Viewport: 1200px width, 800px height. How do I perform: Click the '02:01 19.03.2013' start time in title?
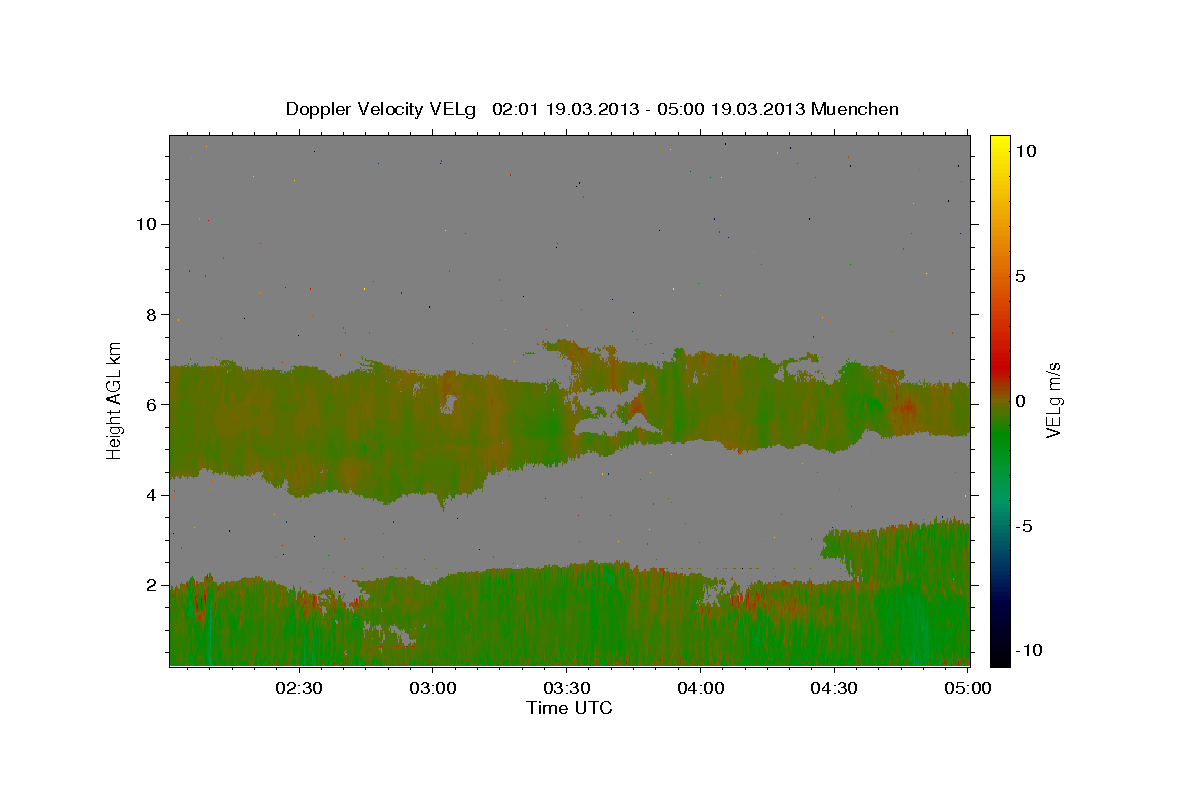pos(565,109)
